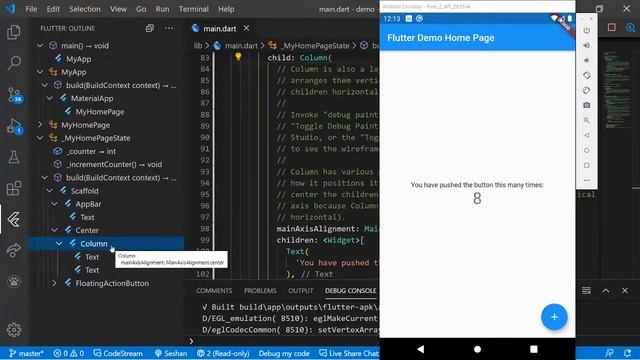Select _incrementCounter() → void in outline
The width and height of the screenshot is (640, 360).
click(x=114, y=164)
